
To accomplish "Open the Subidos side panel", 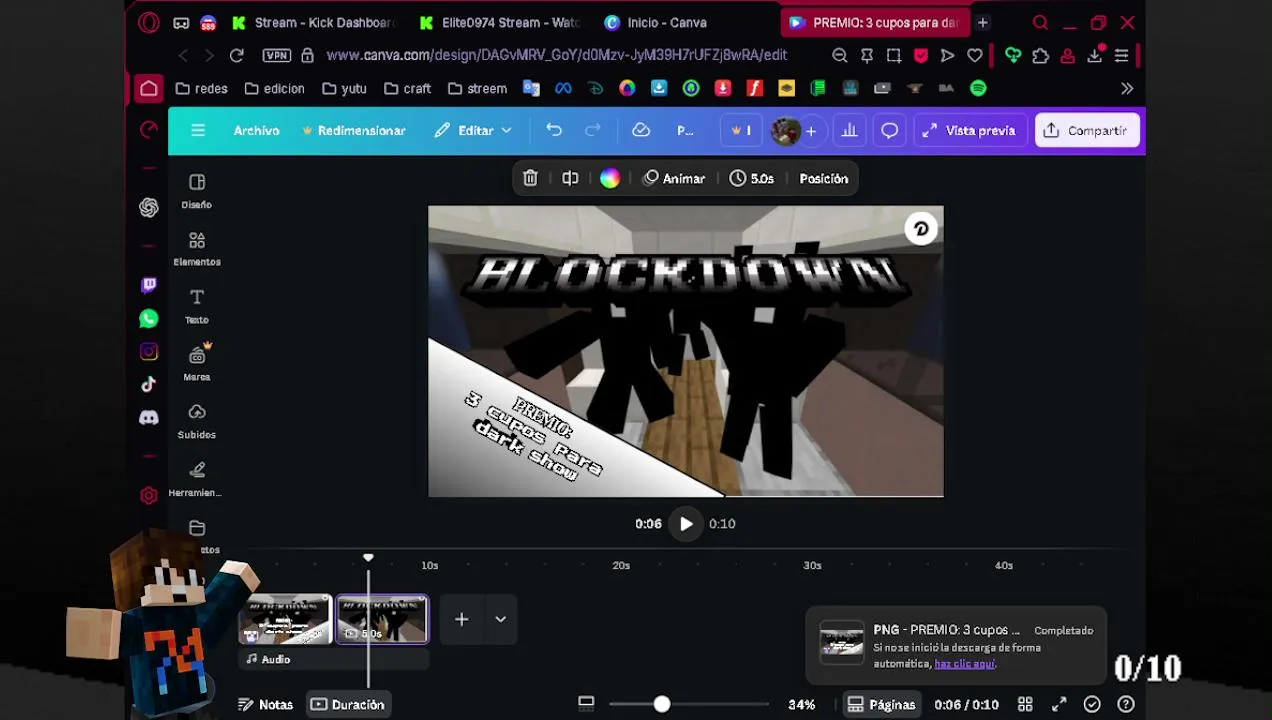I will 197,421.
